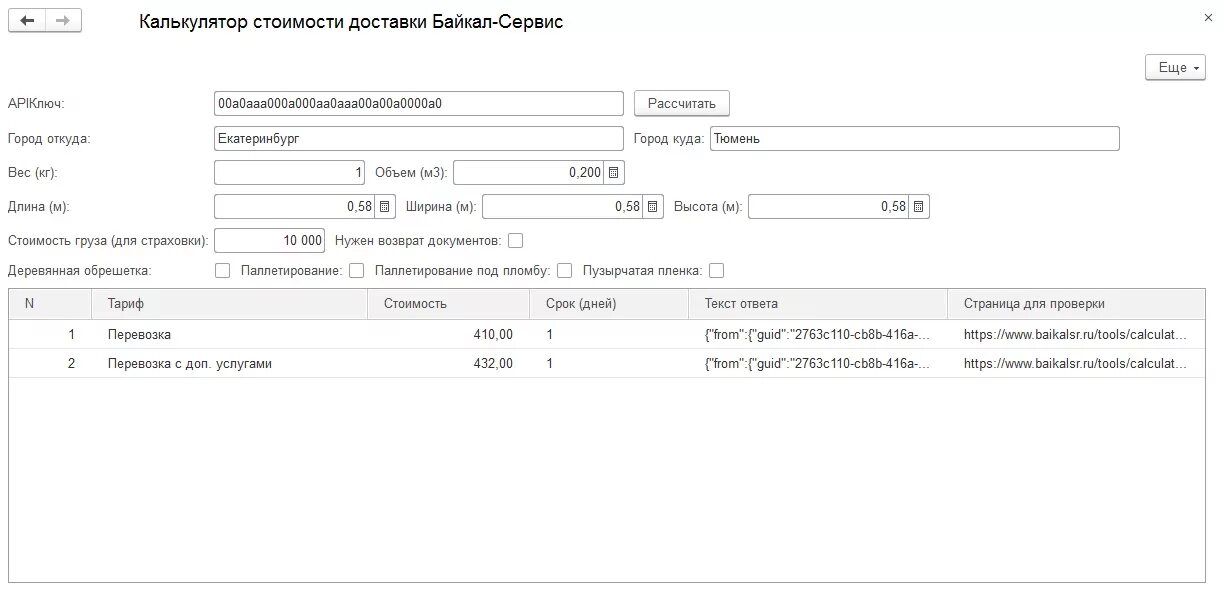
Task: Open calculator icon in Объем (м3) field
Action: click(614, 173)
